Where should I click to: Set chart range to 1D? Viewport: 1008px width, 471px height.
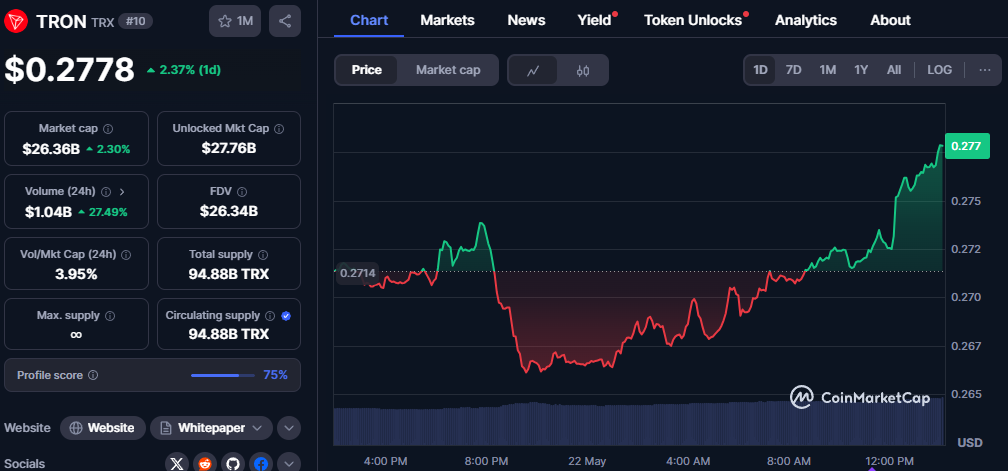click(760, 70)
